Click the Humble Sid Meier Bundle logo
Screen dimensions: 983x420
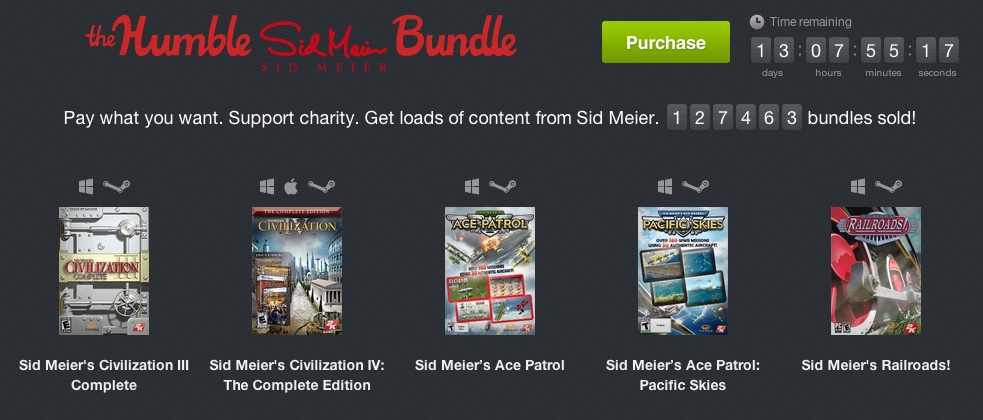(302, 43)
